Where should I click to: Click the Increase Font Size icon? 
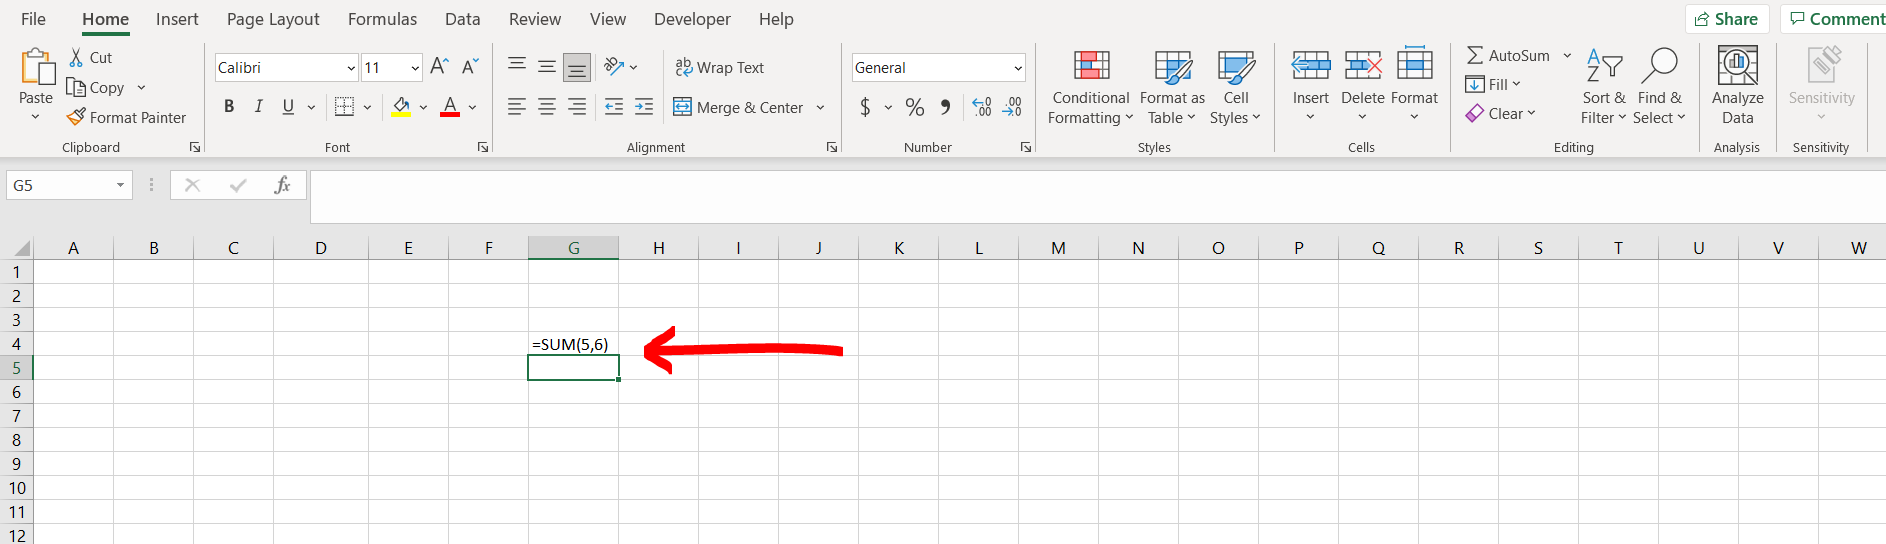439,67
